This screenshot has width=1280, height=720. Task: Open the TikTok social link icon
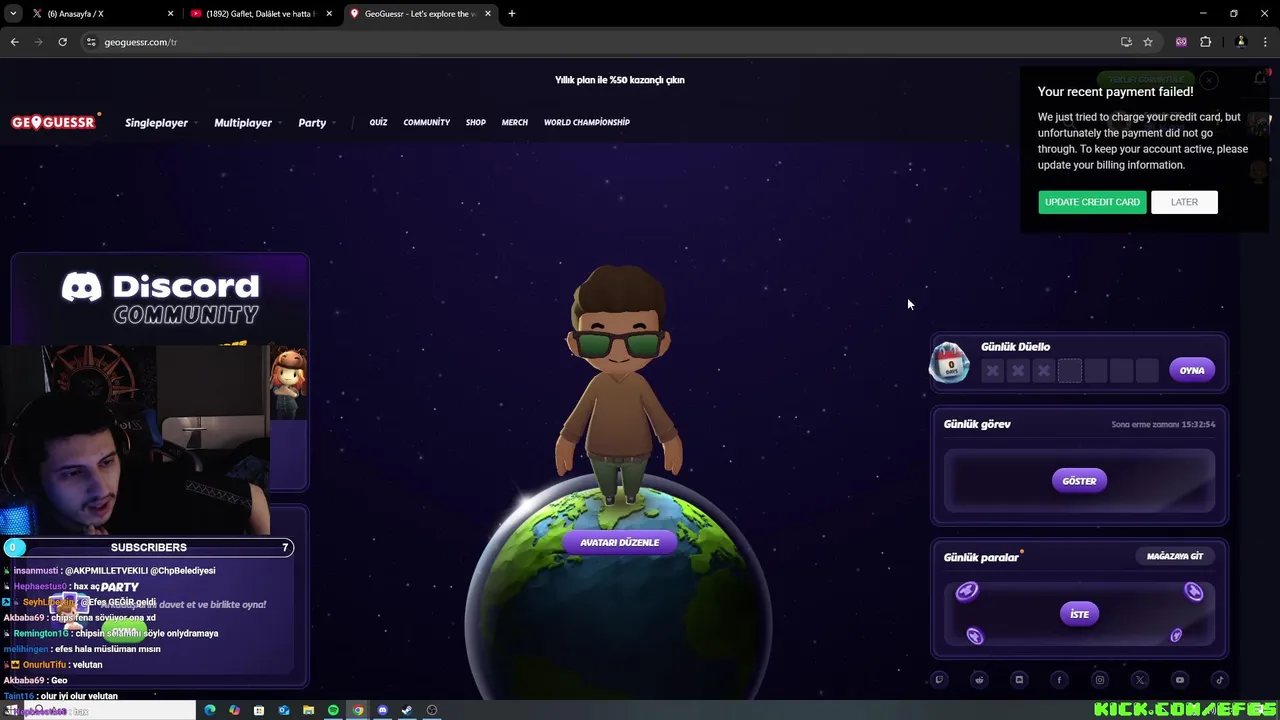[x=1219, y=680]
